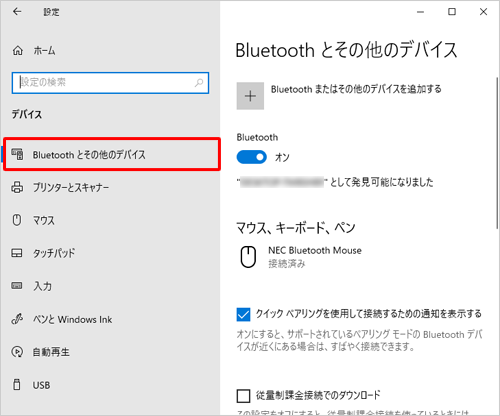Click the search magnifier icon
The image size is (500, 416).
click(199, 82)
